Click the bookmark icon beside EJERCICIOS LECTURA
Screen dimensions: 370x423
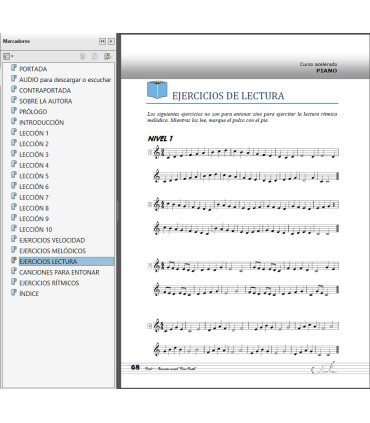pyautogui.click(x=14, y=260)
